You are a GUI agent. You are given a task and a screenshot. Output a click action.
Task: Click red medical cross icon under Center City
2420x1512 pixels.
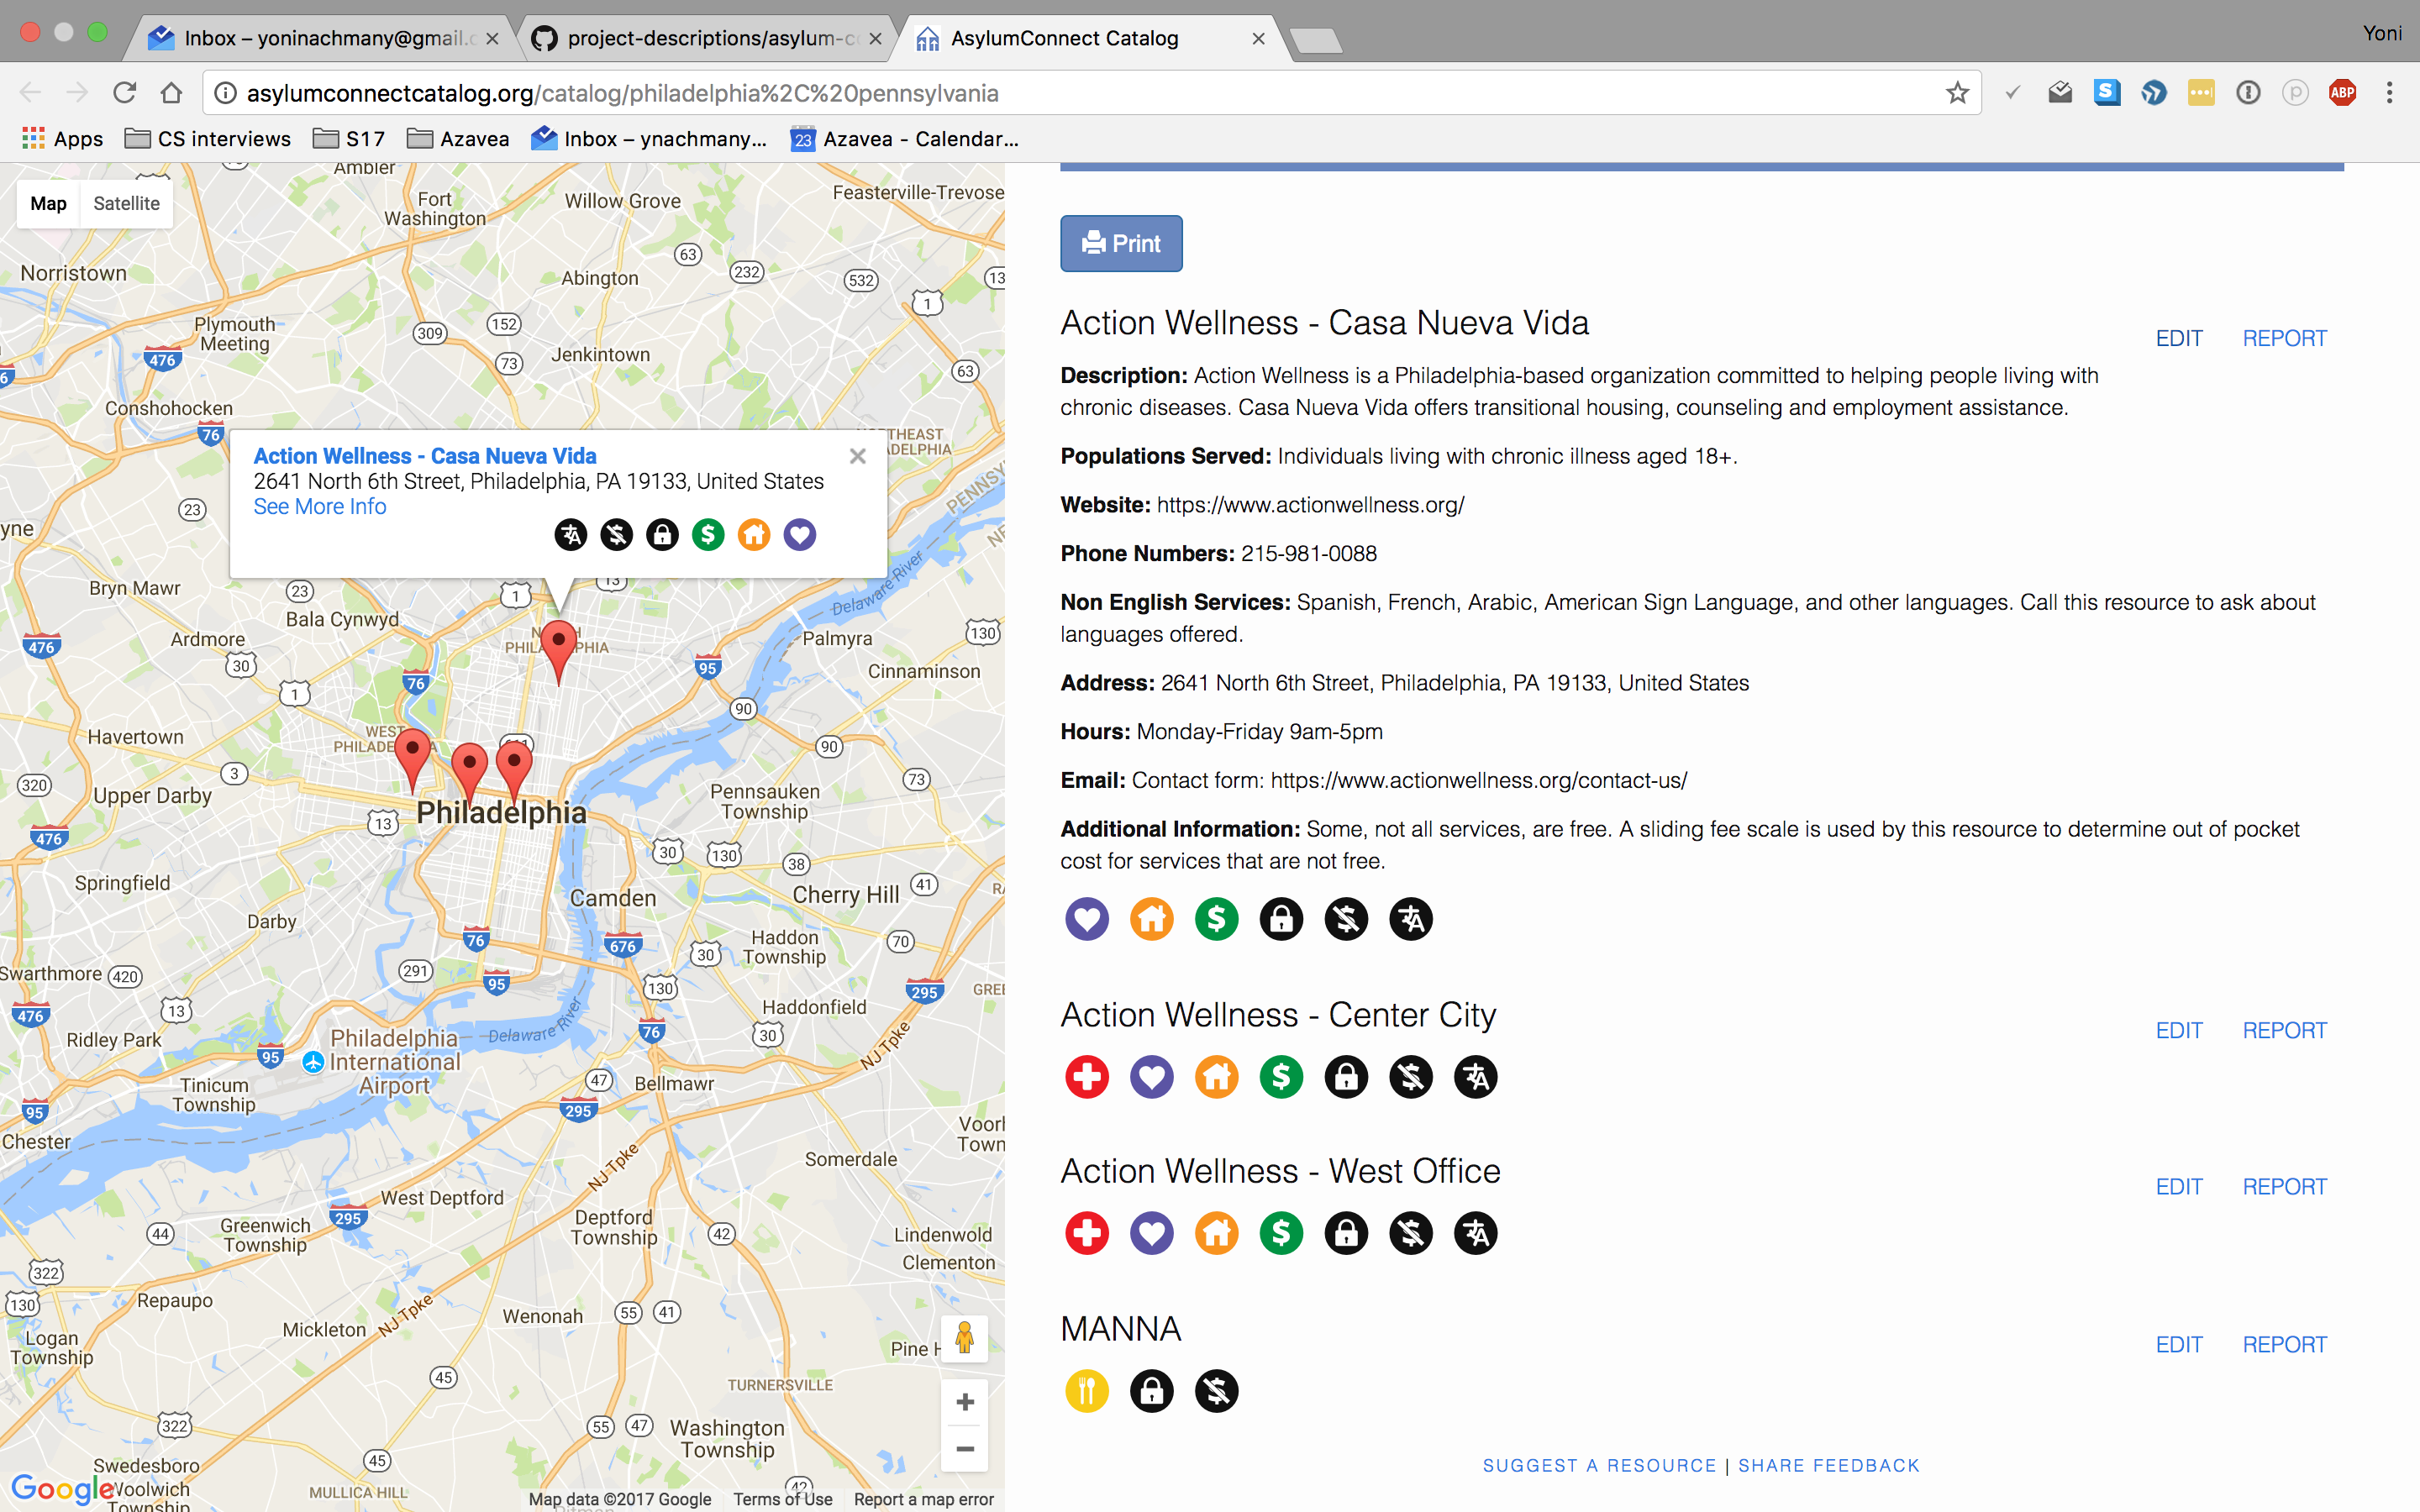coord(1087,1077)
